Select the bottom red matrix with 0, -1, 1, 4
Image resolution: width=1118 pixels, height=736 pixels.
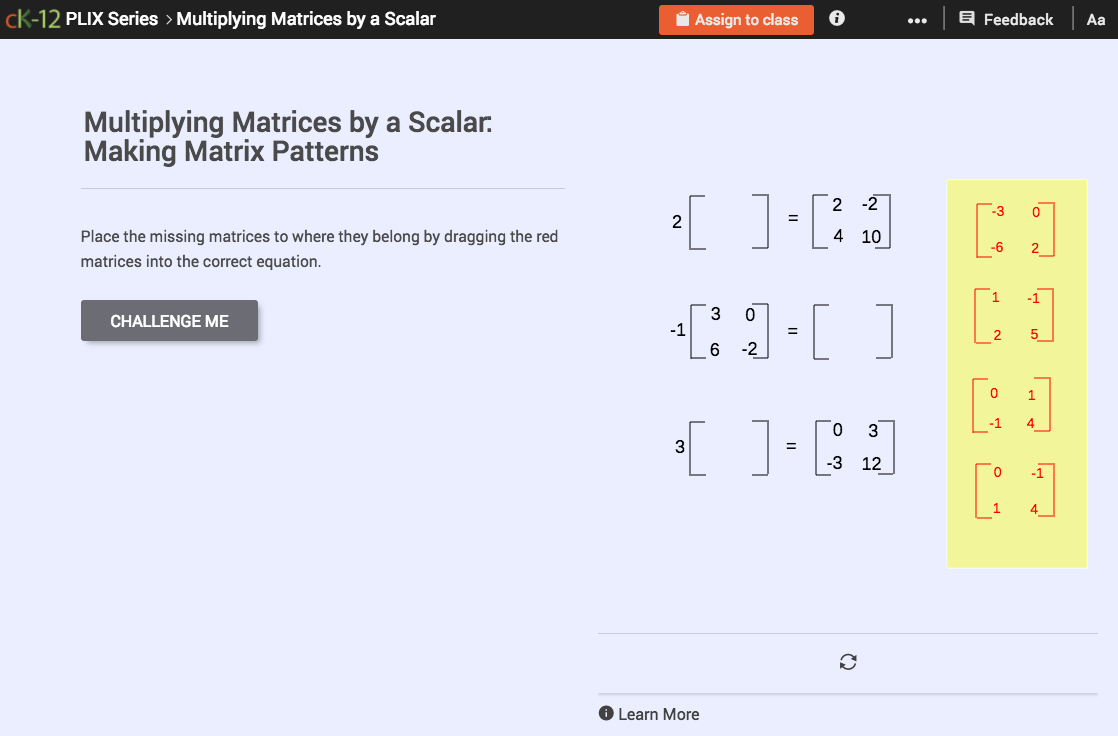(1015, 488)
